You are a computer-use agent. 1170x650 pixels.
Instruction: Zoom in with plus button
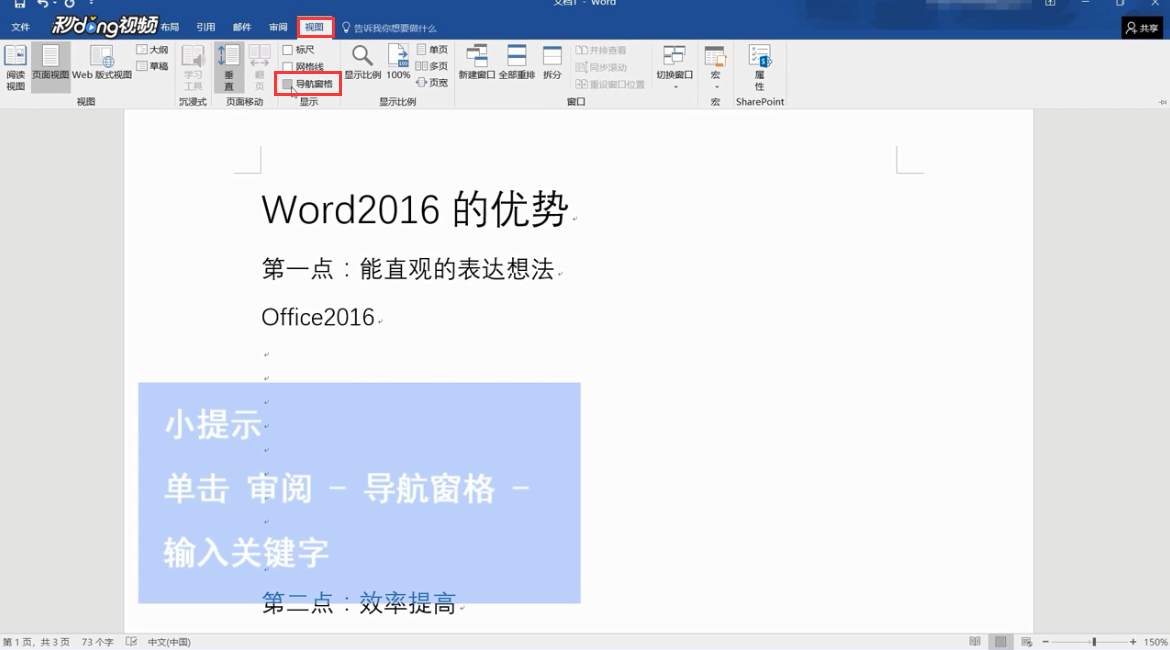(1133, 642)
